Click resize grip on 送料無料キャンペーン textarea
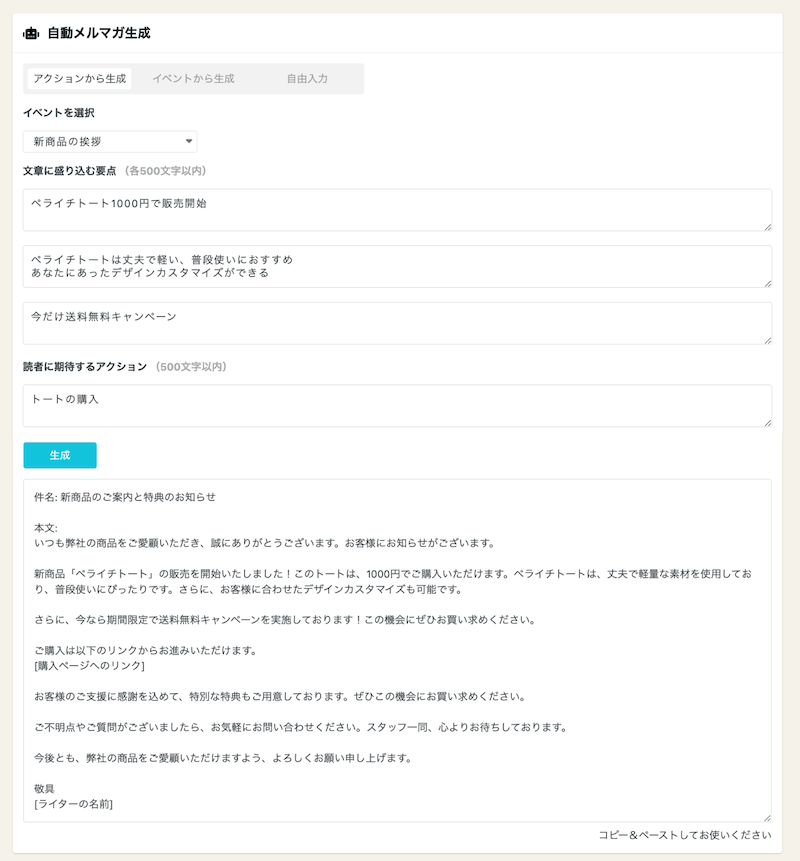The height and width of the screenshot is (861, 800). (x=767, y=340)
